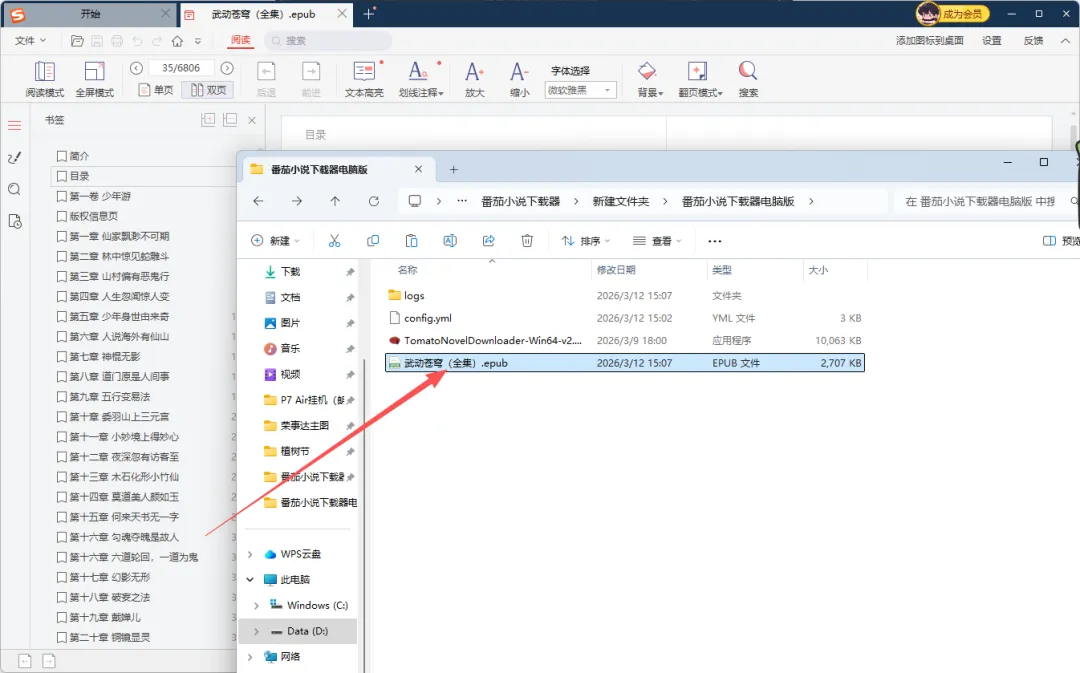Click the 文本高亮 text highlight tool
The width and height of the screenshot is (1080, 673).
(364, 79)
